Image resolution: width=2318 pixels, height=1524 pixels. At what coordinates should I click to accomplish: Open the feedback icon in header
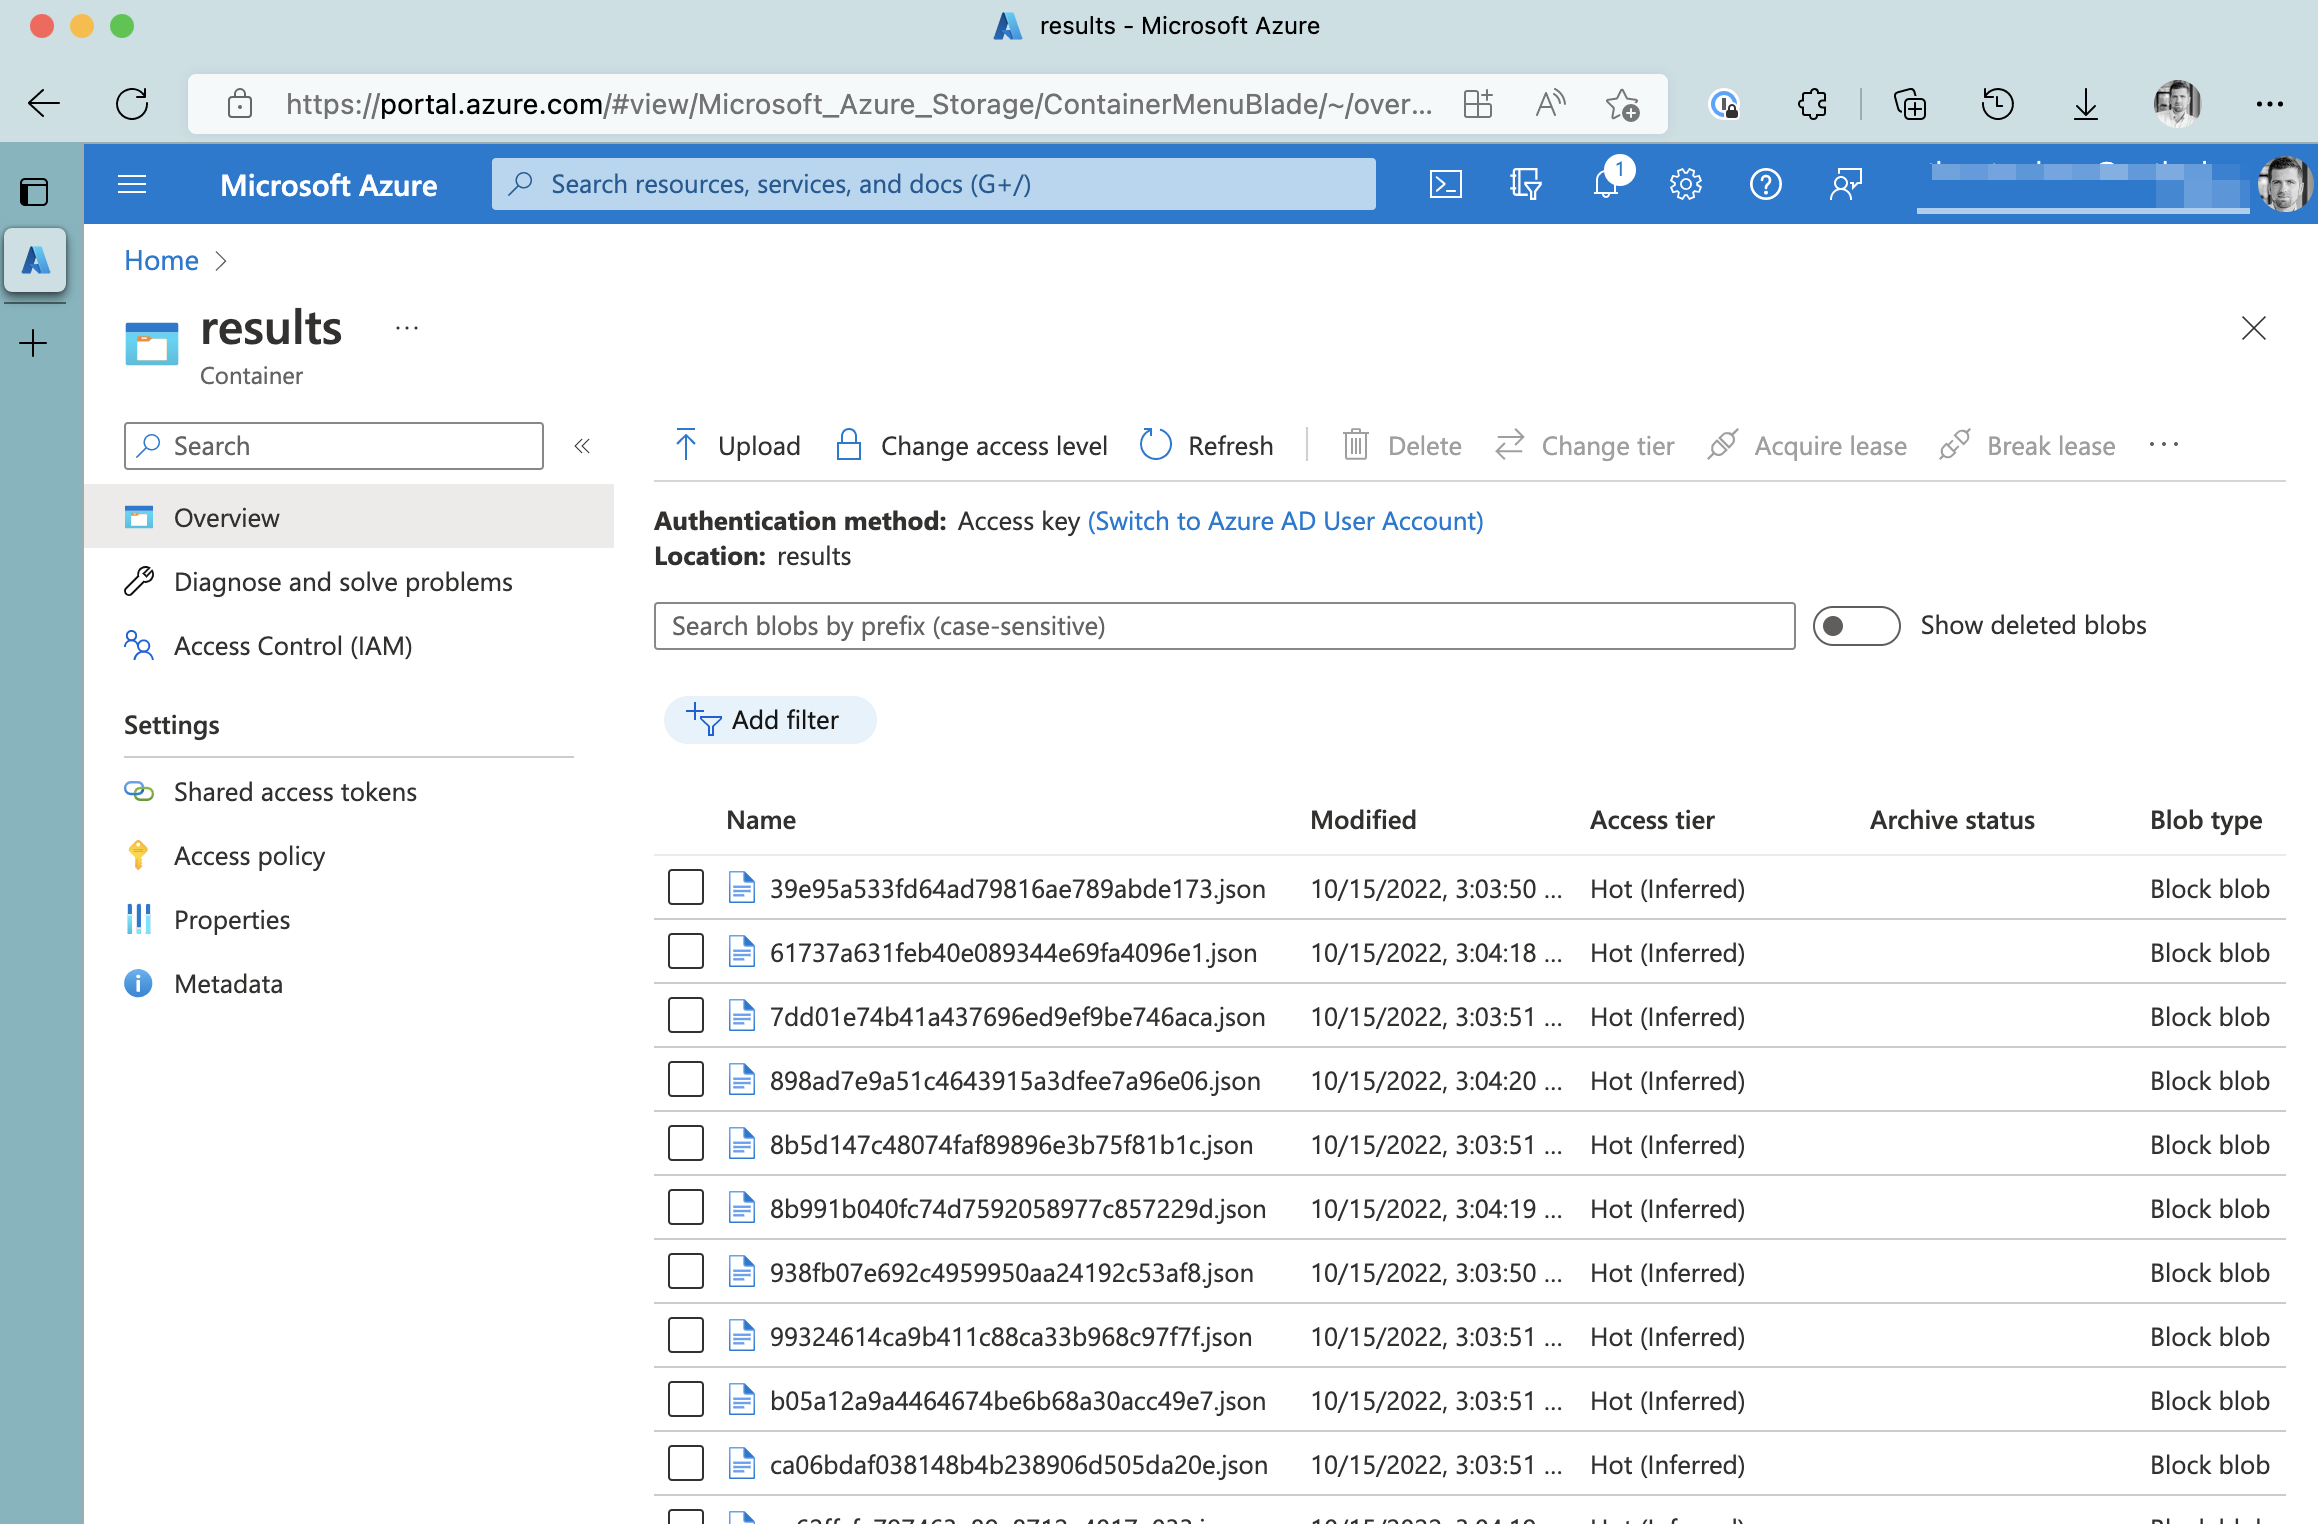tap(1845, 184)
